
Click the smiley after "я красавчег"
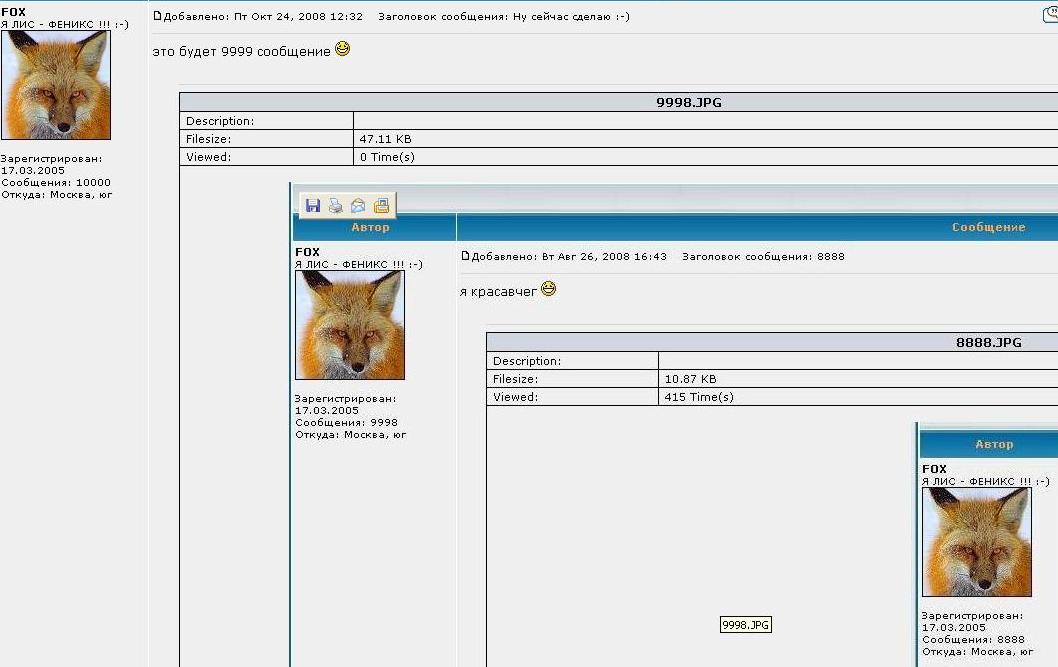[x=548, y=289]
